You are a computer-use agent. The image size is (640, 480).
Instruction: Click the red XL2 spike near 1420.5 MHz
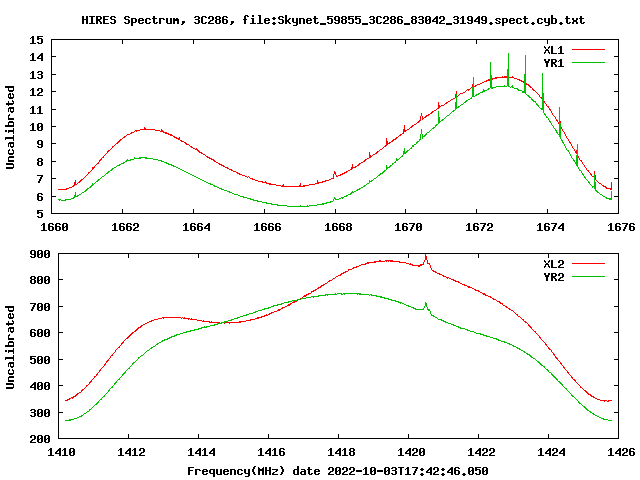click(426, 260)
